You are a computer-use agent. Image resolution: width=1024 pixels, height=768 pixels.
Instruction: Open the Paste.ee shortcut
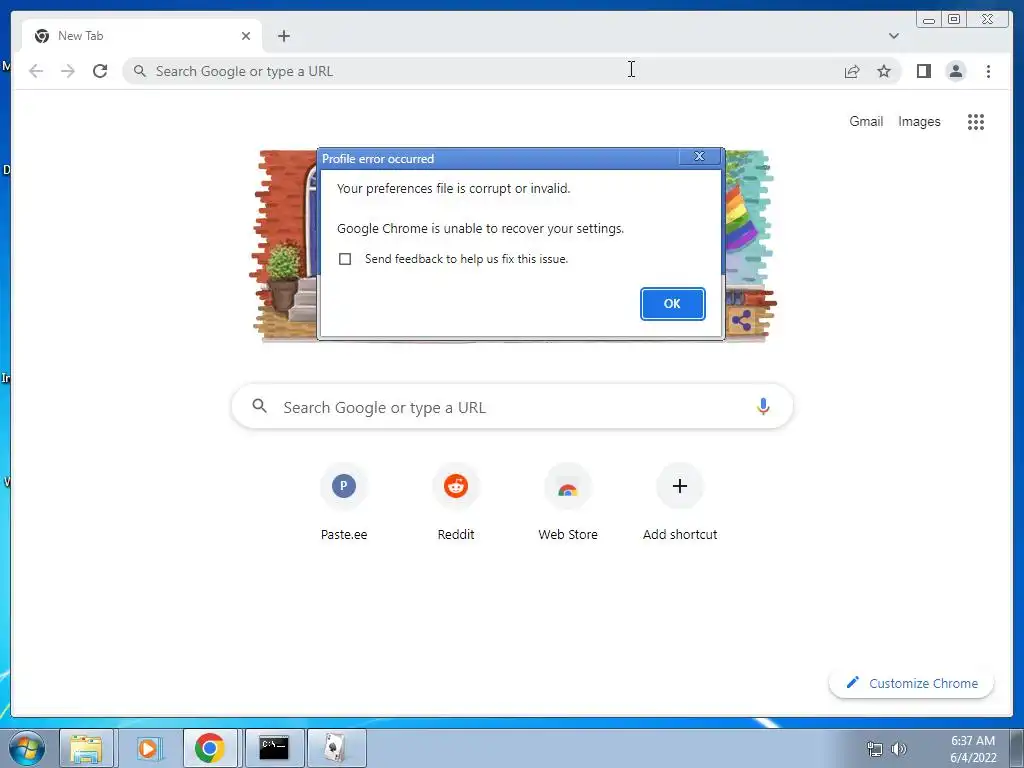[x=344, y=503]
